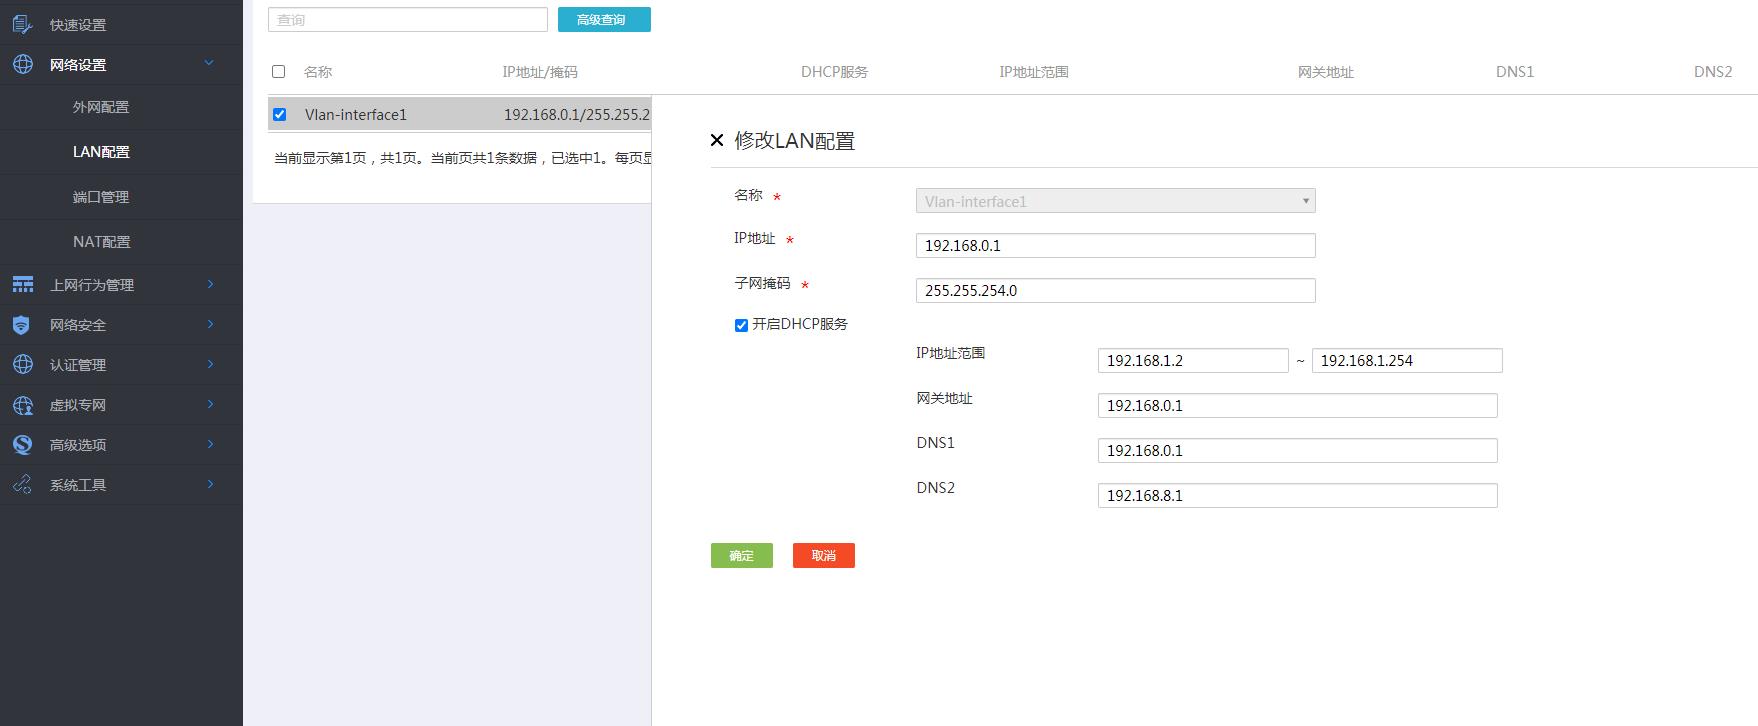Viewport: 1758px width, 726px height.
Task: Click the IP地址范围 column header
Action: coord(1034,72)
